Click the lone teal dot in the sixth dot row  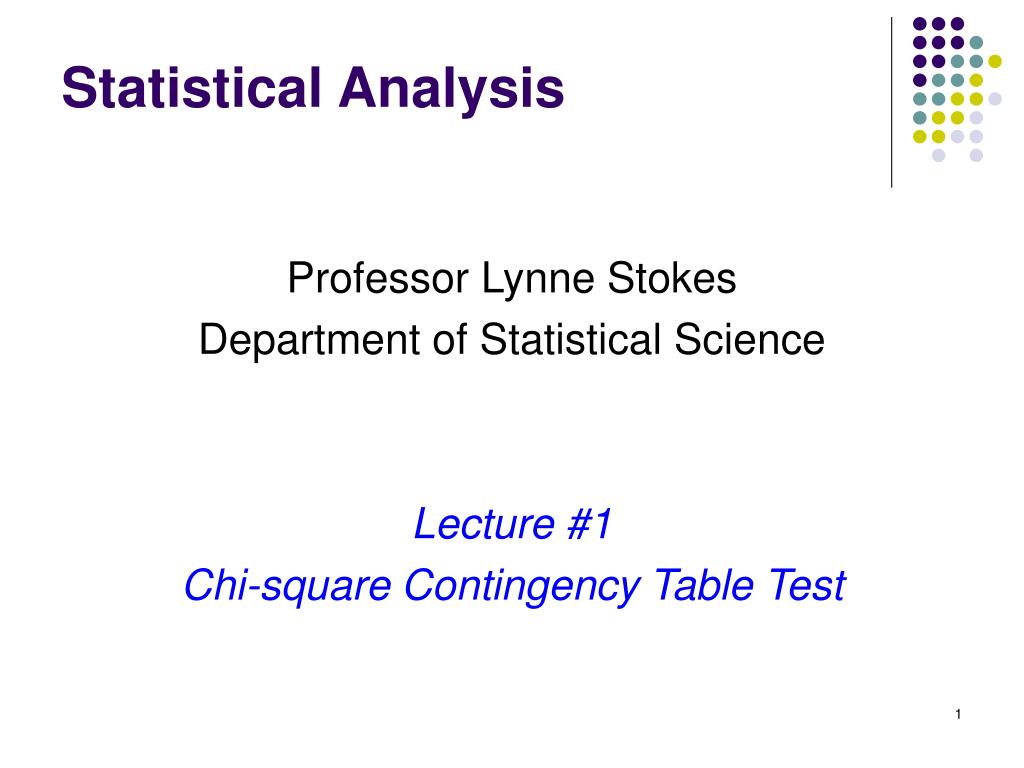pyautogui.click(x=920, y=118)
